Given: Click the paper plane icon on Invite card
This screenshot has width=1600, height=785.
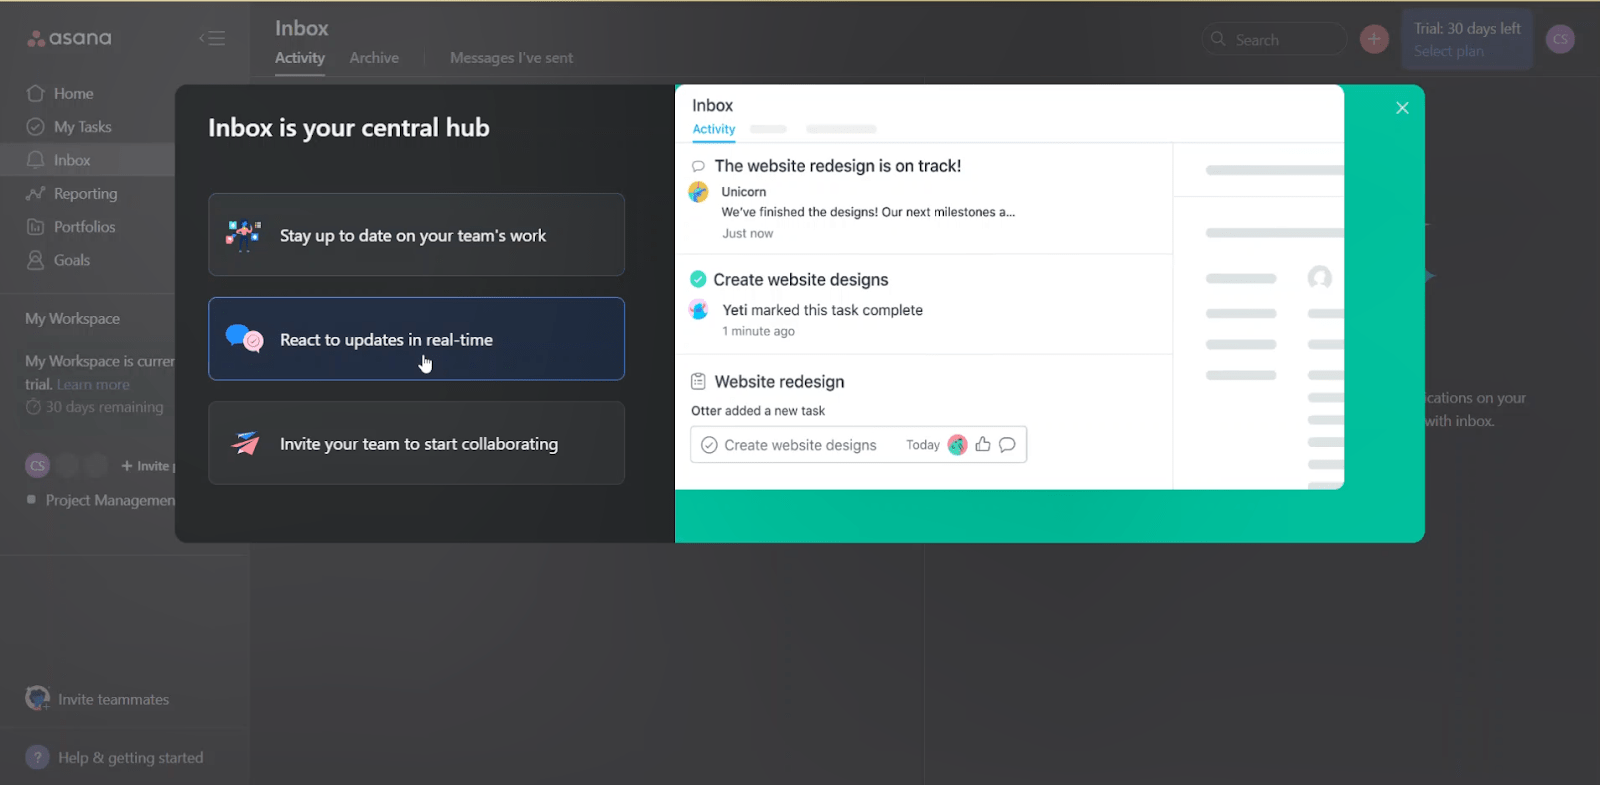Looking at the screenshot, I should click(x=245, y=443).
